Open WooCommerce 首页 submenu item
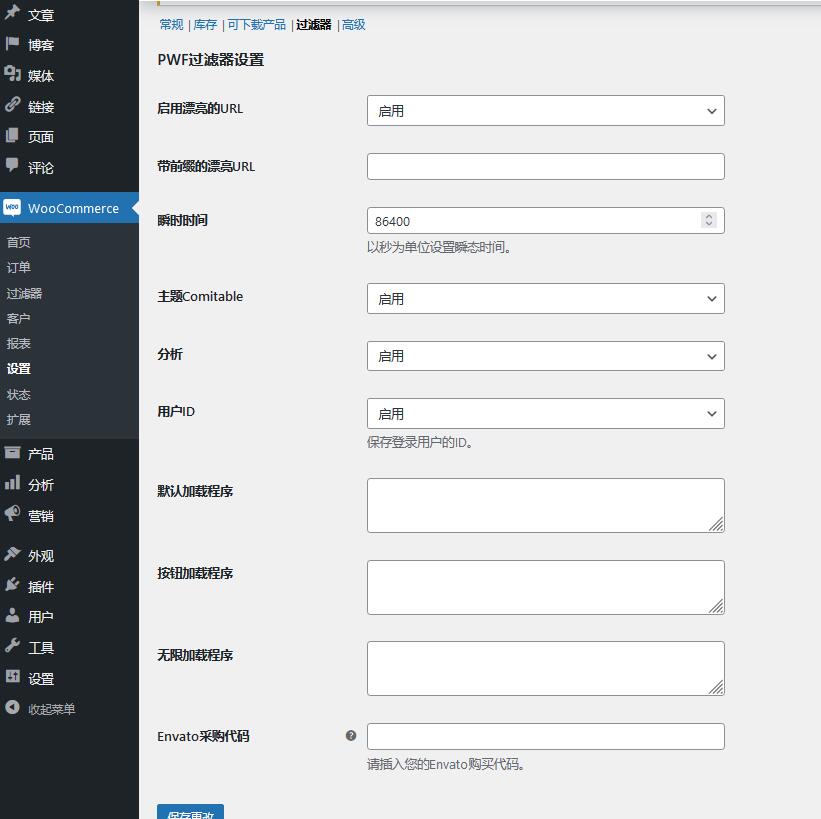821x819 pixels. 18,242
